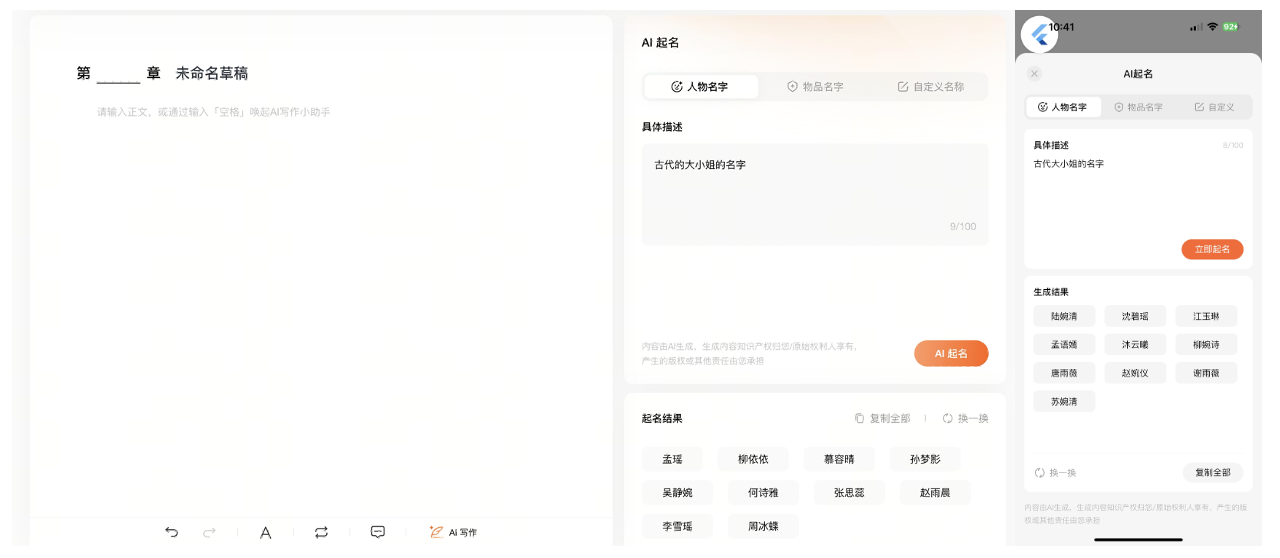Screen dimensions: 1280x558
Task: Refresh desktop results with 换一换
Action: pos(965,418)
